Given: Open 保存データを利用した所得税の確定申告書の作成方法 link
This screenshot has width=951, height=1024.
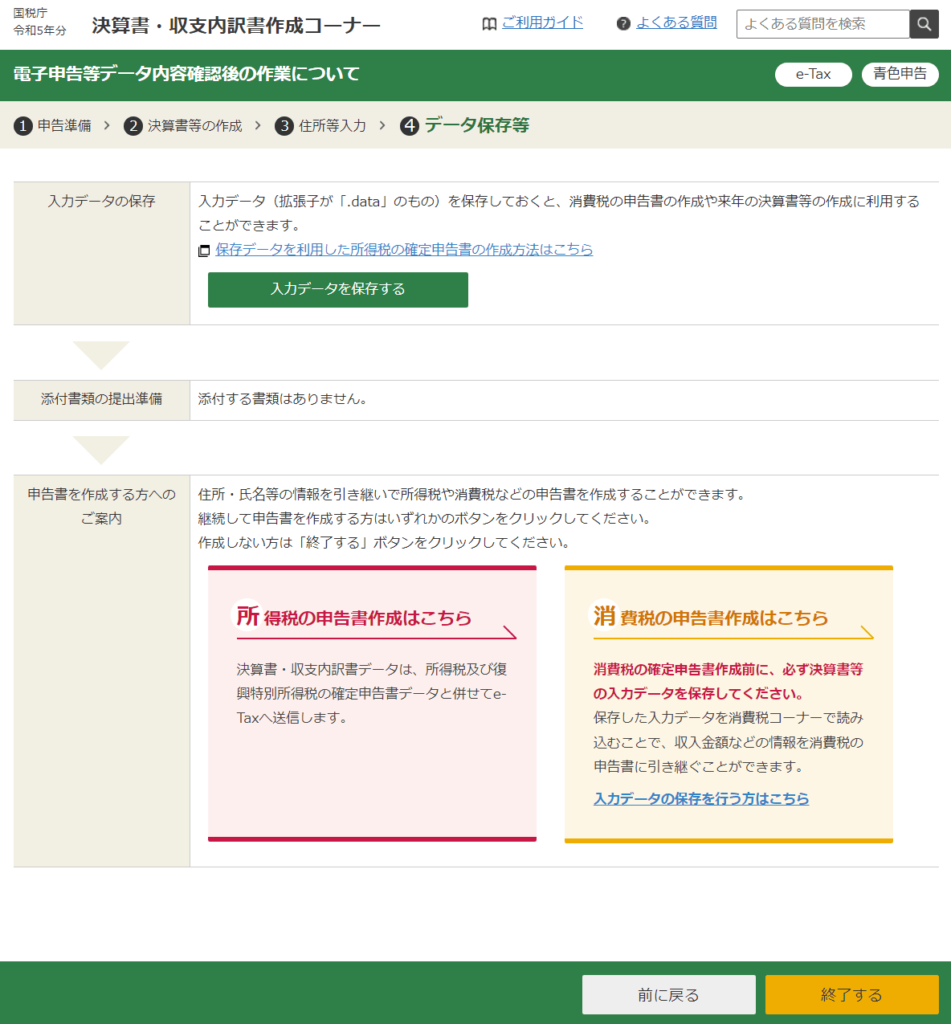Looking at the screenshot, I should tap(404, 250).
